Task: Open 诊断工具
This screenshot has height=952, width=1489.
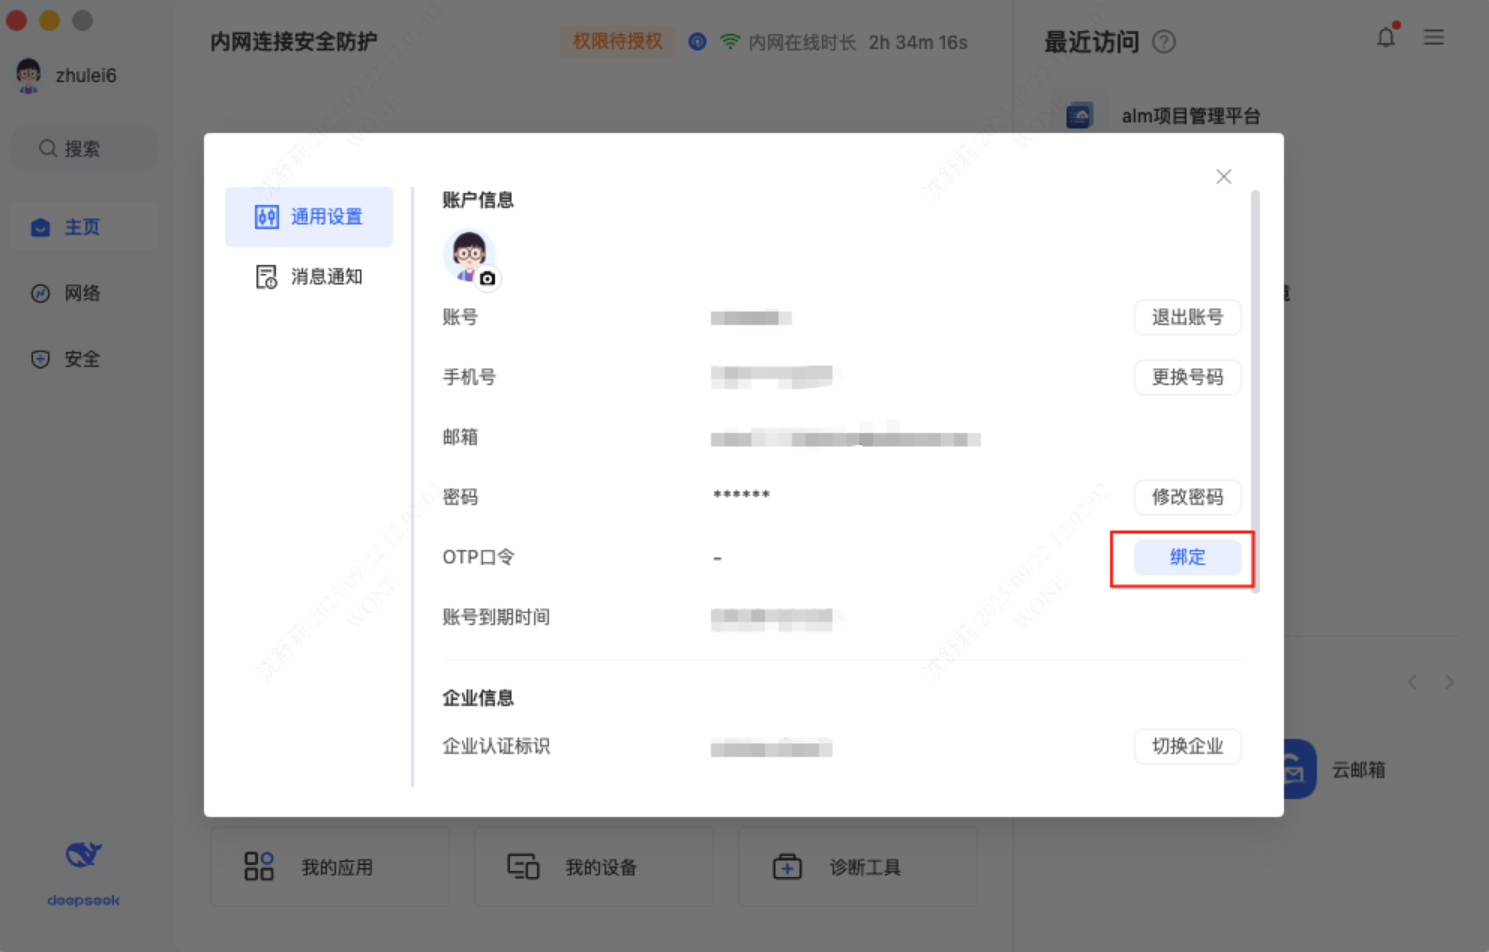Action: point(857,867)
